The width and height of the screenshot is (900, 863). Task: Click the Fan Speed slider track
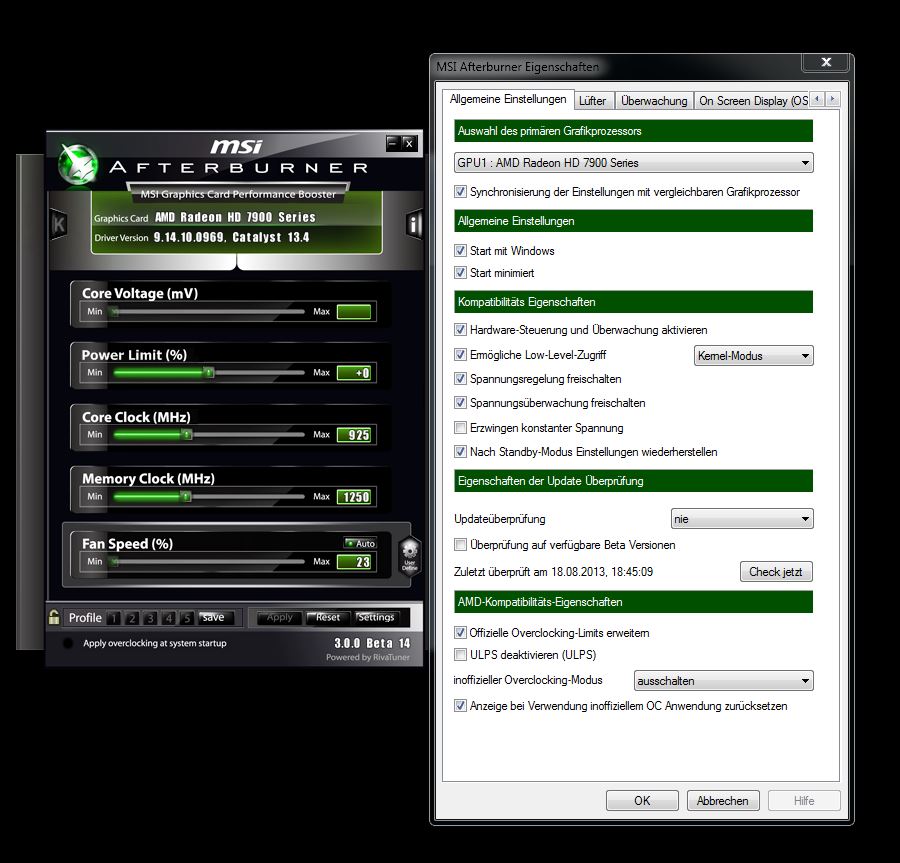click(209, 562)
